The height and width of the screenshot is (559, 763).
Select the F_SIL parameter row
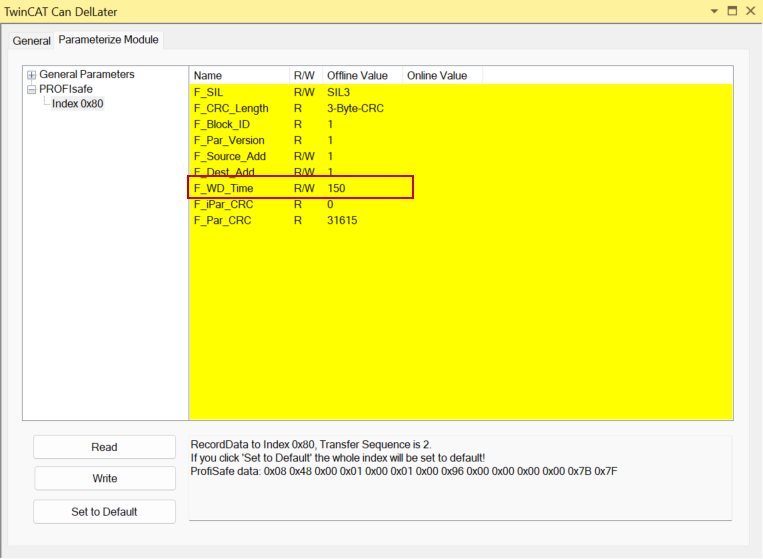point(460,92)
